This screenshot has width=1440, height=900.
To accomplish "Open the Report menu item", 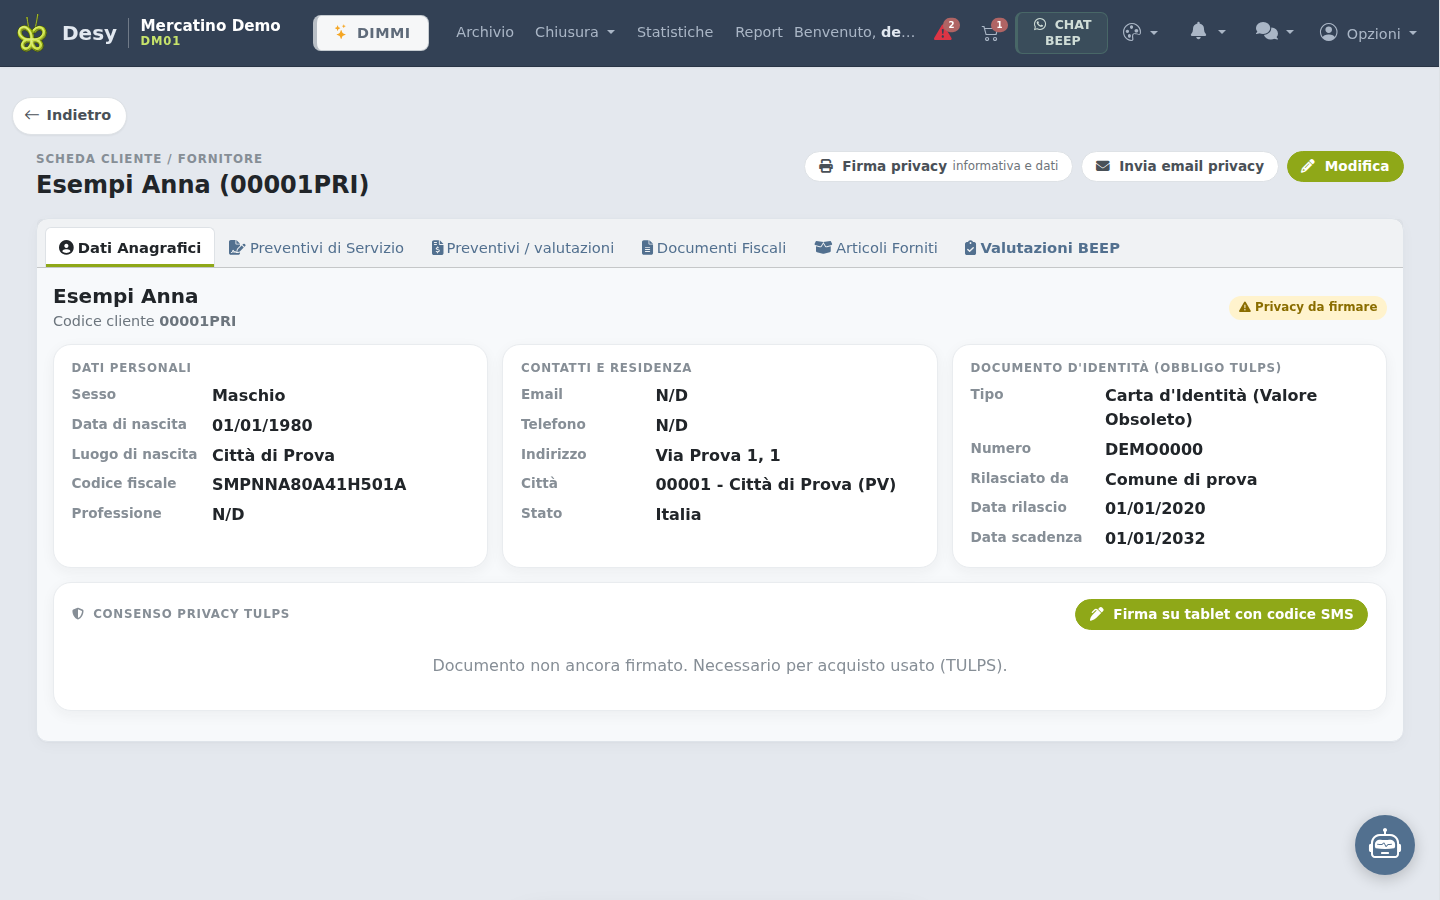I will [759, 32].
